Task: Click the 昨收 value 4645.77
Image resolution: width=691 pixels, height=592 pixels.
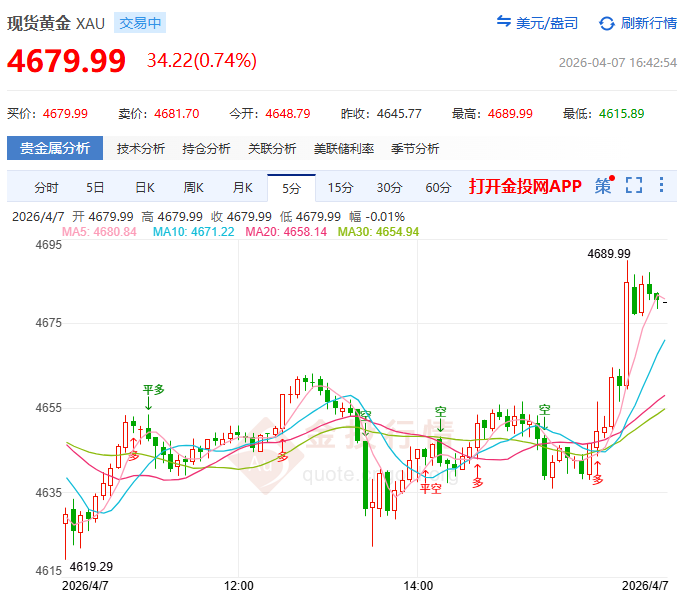Action: click(x=399, y=114)
